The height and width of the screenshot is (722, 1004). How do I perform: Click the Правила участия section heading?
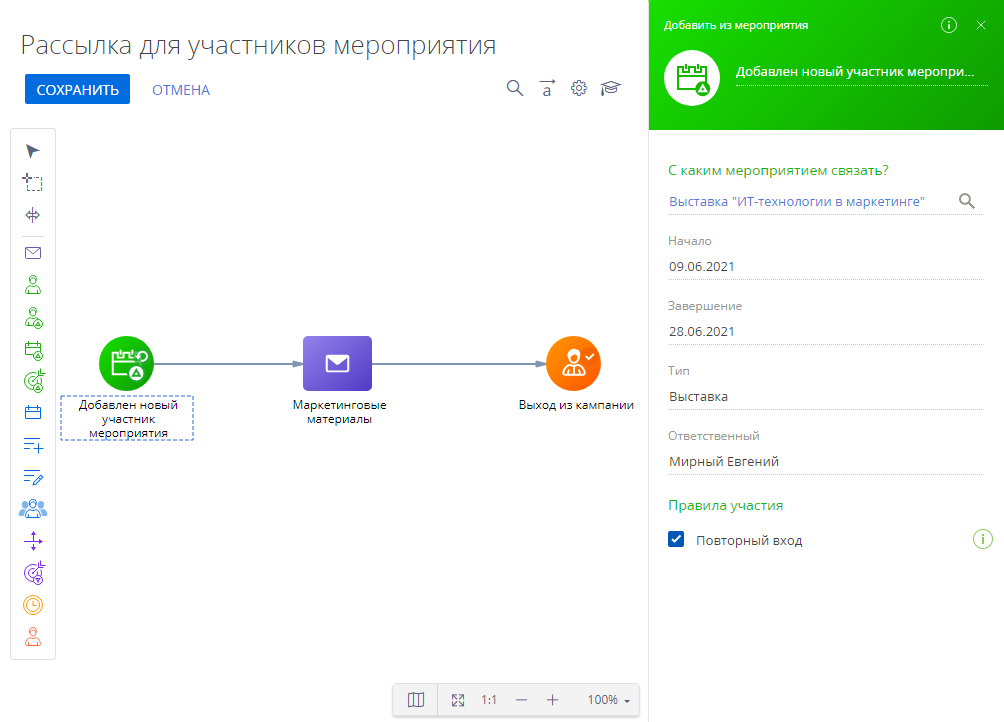coord(725,505)
